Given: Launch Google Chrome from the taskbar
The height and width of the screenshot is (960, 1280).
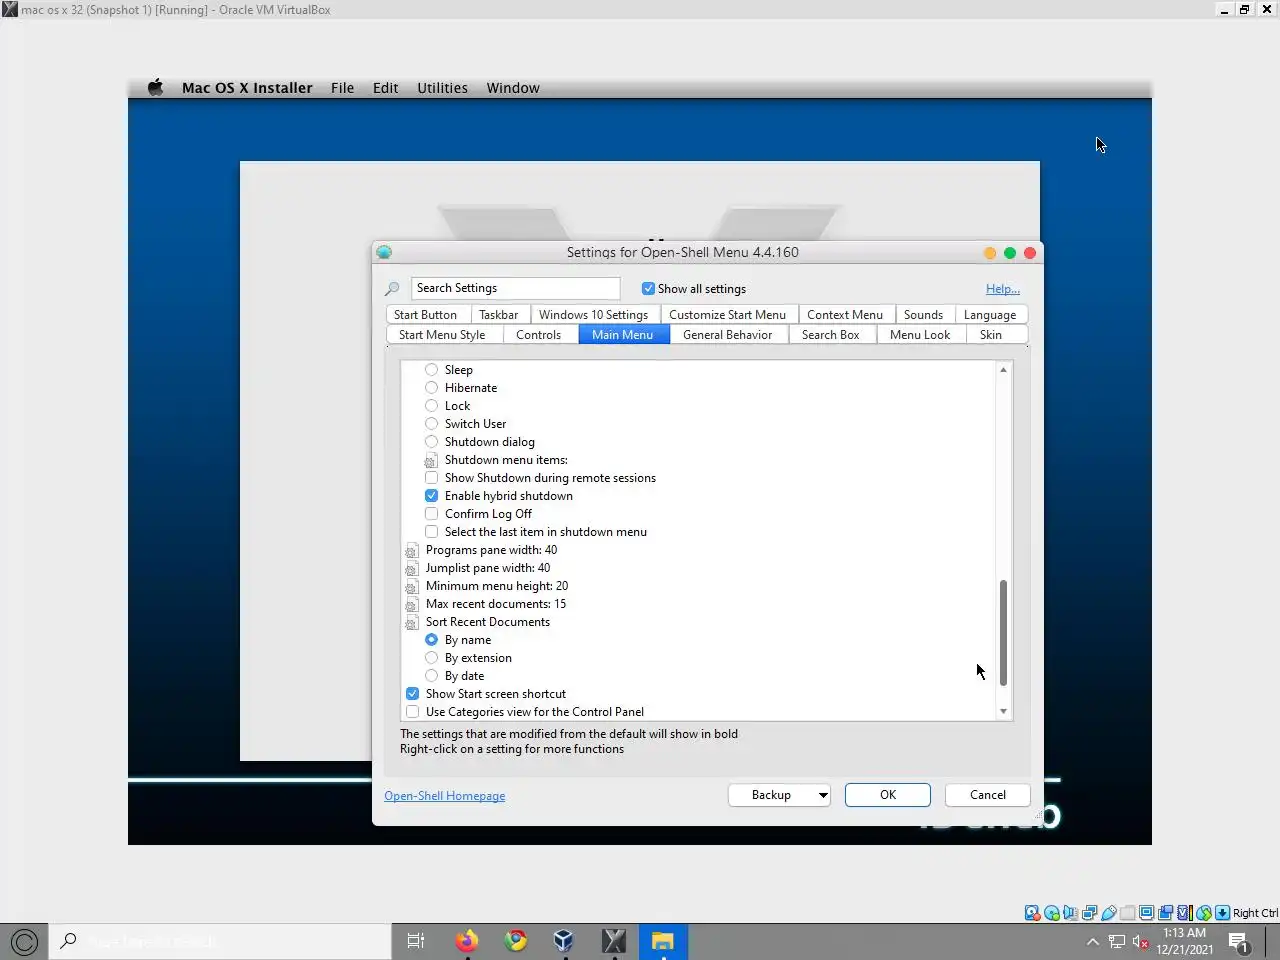Looking at the screenshot, I should pos(516,941).
